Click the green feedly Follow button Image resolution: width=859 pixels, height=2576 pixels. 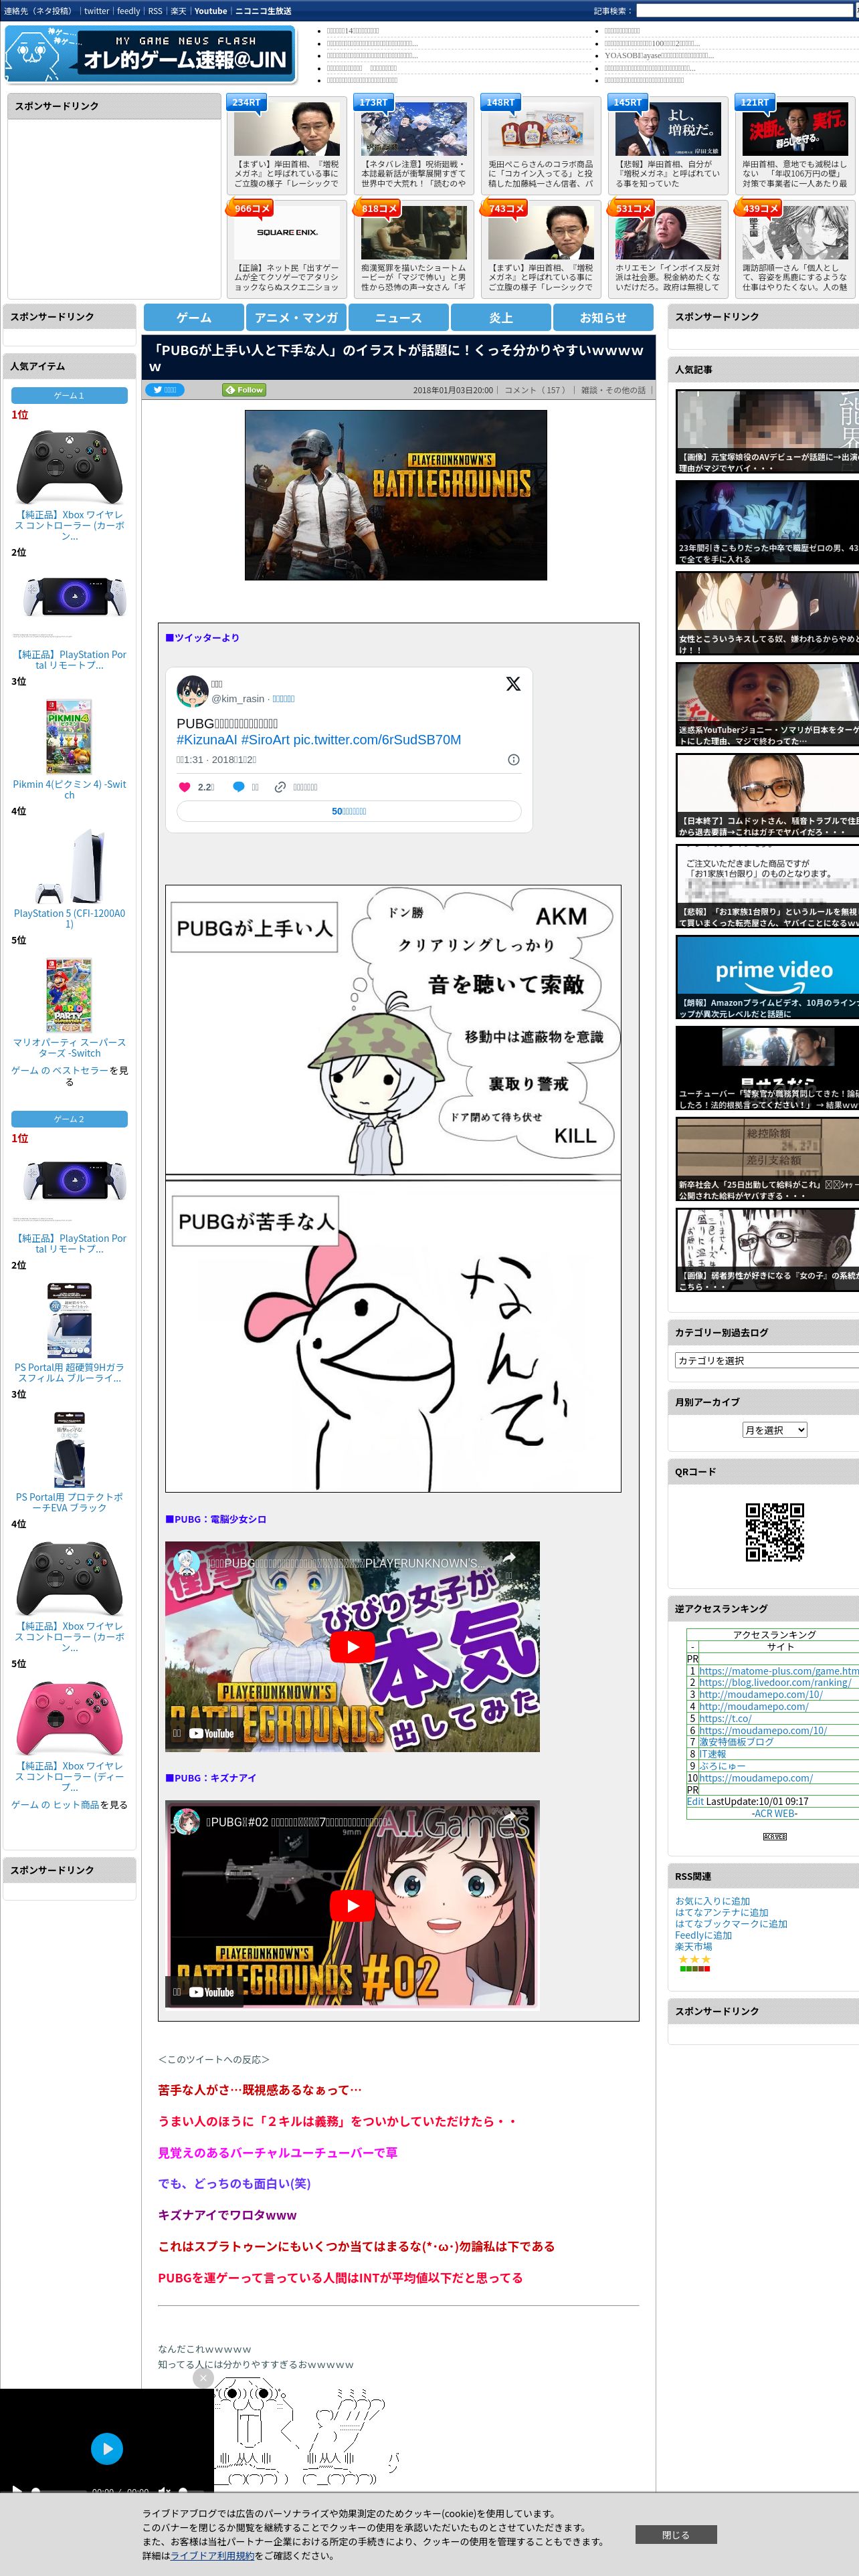tap(244, 390)
